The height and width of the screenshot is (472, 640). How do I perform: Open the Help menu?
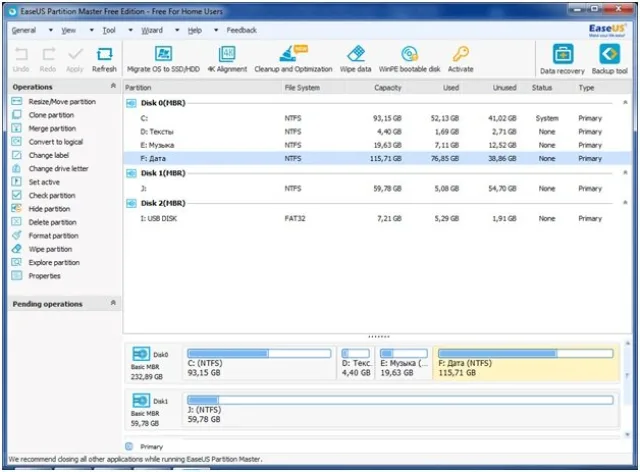click(195, 30)
